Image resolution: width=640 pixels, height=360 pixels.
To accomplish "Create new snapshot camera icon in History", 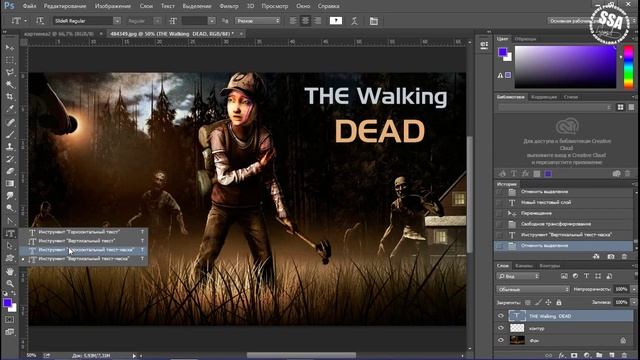I will (x=611, y=256).
